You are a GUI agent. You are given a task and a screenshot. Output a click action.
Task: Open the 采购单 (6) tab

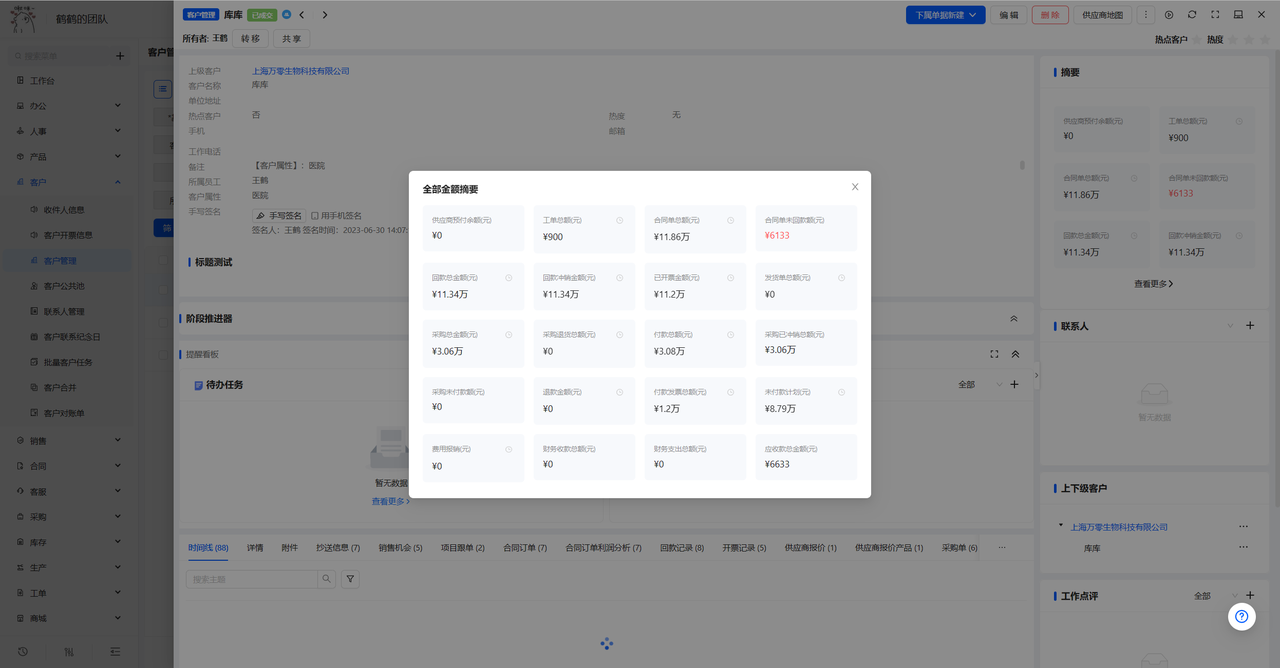point(960,548)
